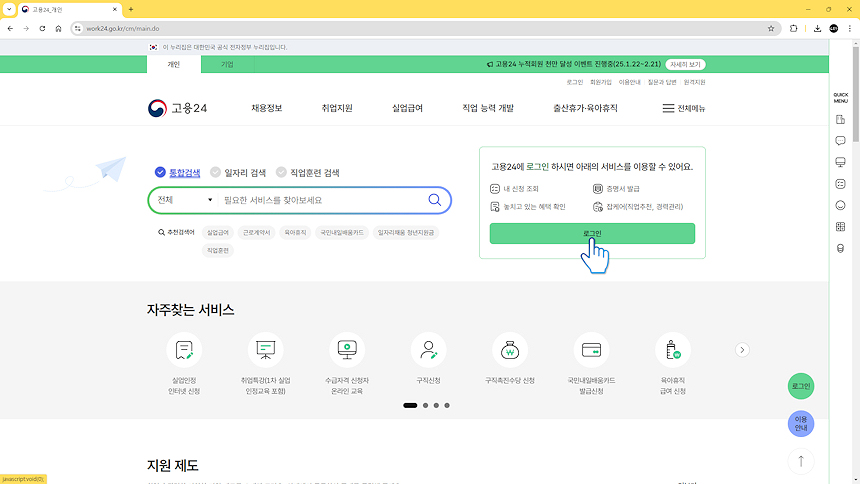This screenshot has width=860, height=484.
Task: Open the 전체메뉴 hamburger menu
Action: (683, 108)
